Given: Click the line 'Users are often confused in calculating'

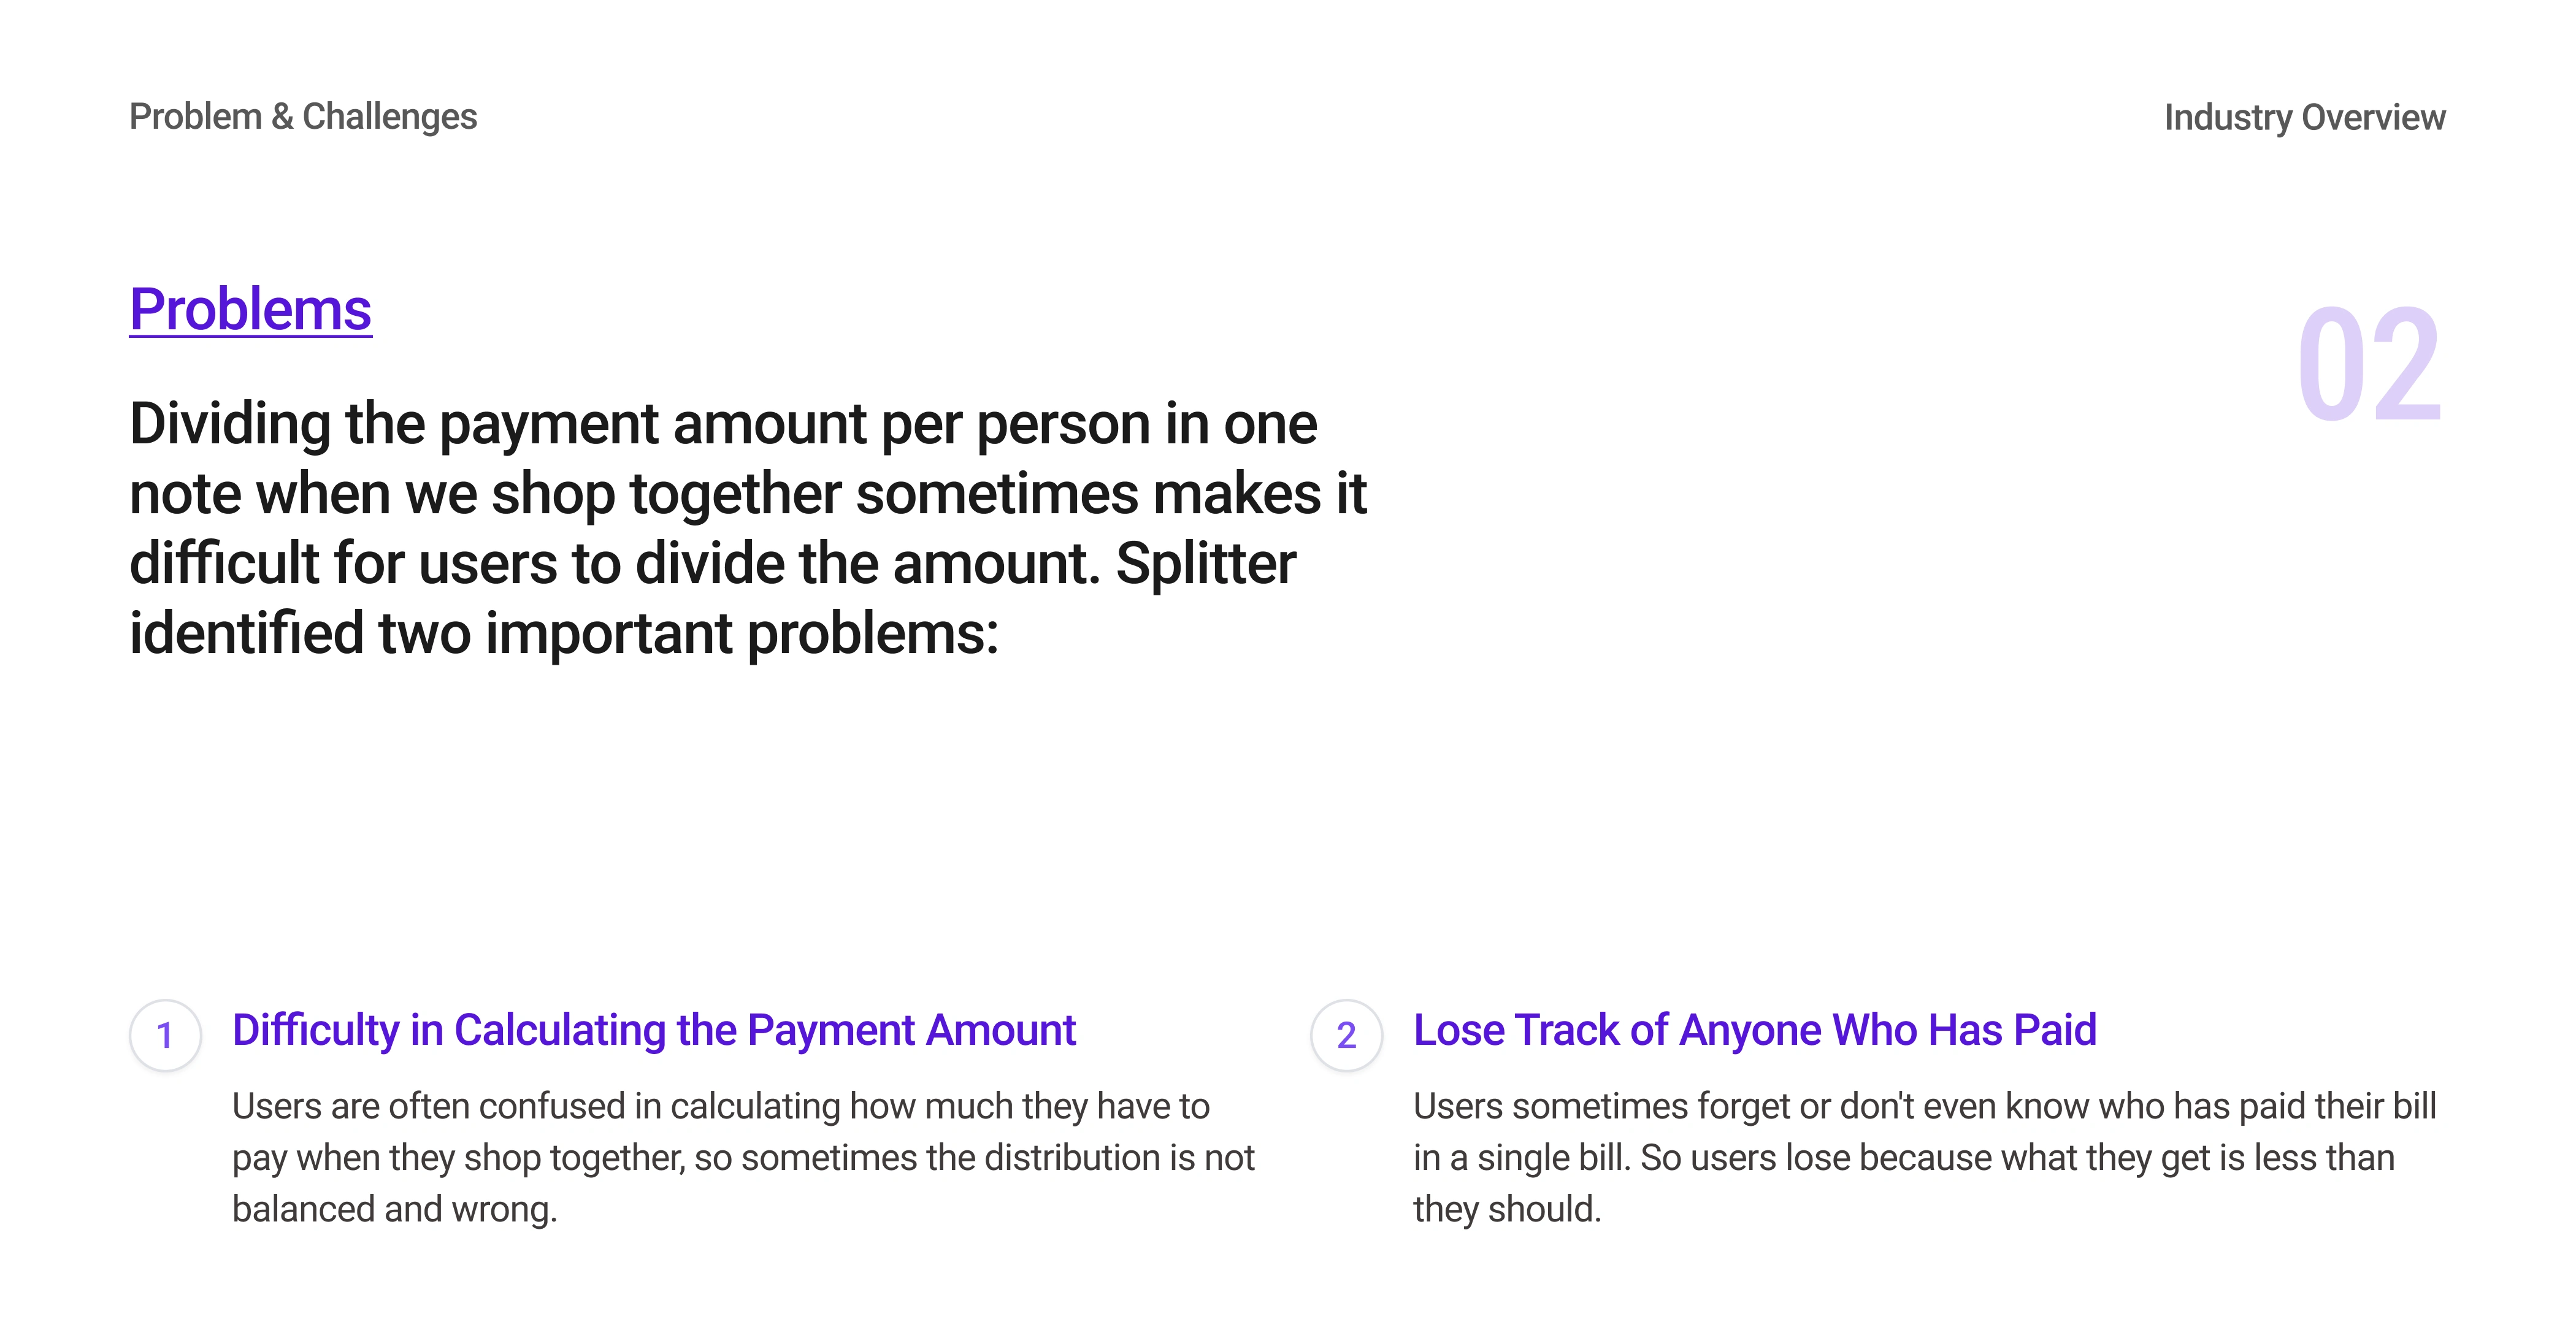Looking at the screenshot, I should point(720,1106).
